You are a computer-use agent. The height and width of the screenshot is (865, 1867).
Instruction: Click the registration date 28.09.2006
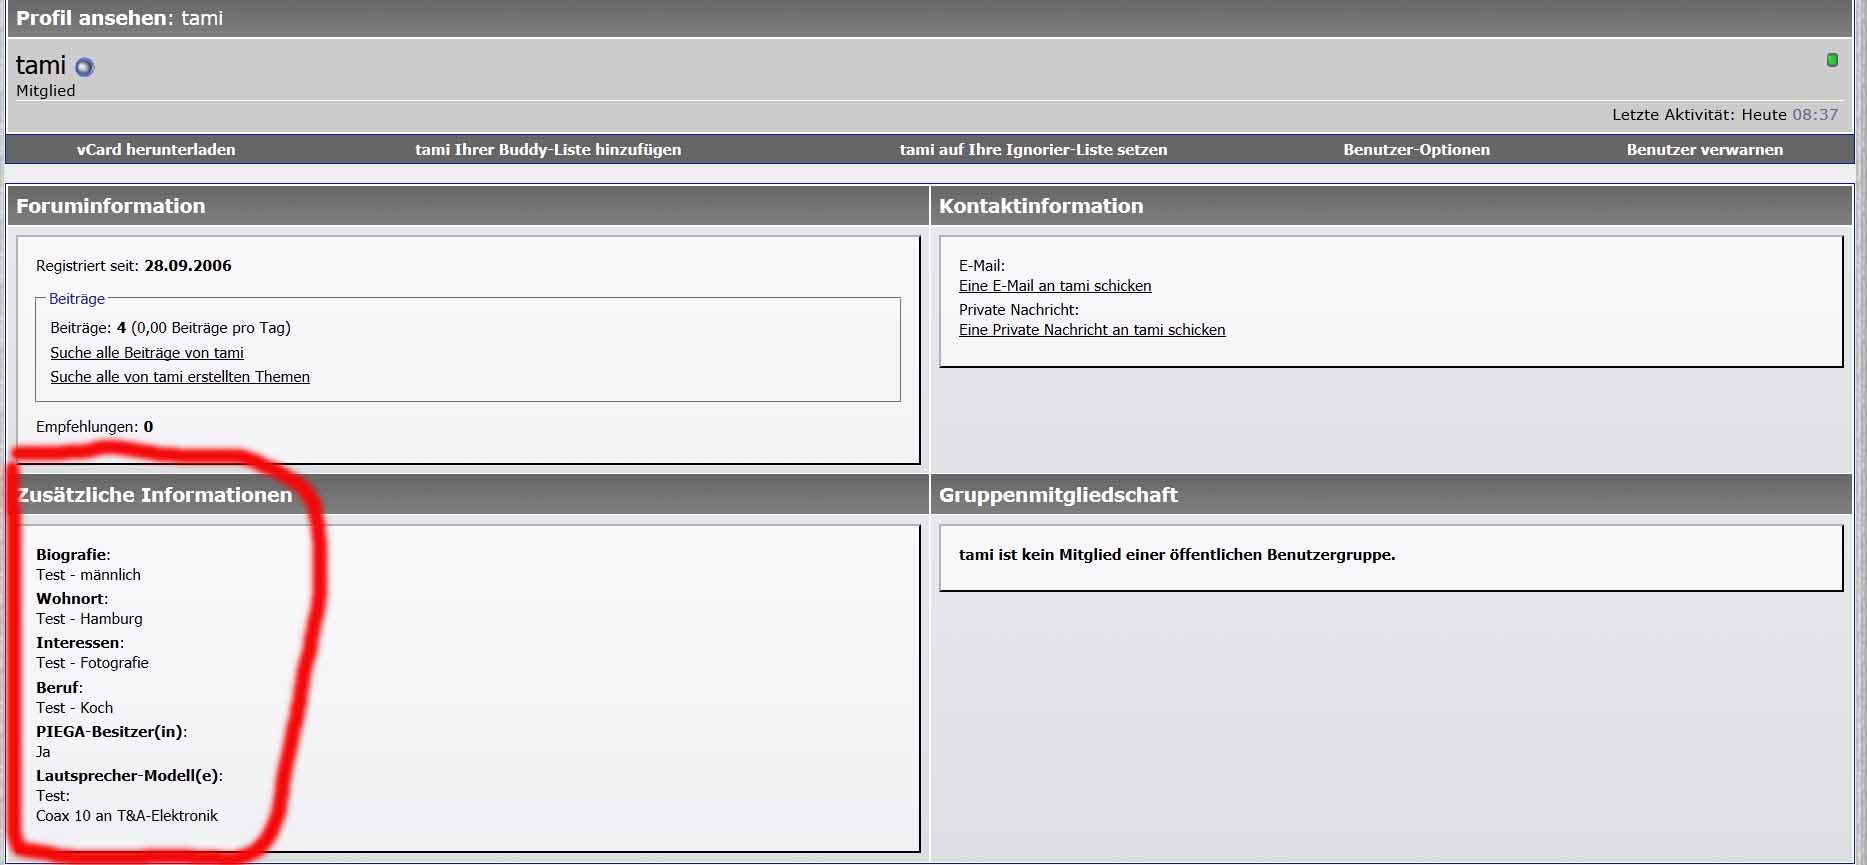[188, 266]
